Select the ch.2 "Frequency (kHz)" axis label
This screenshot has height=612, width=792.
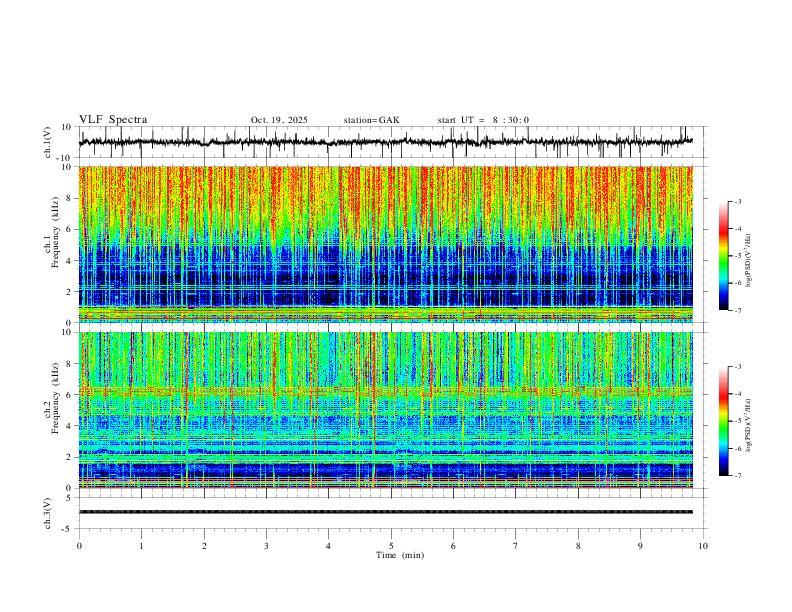pos(56,399)
